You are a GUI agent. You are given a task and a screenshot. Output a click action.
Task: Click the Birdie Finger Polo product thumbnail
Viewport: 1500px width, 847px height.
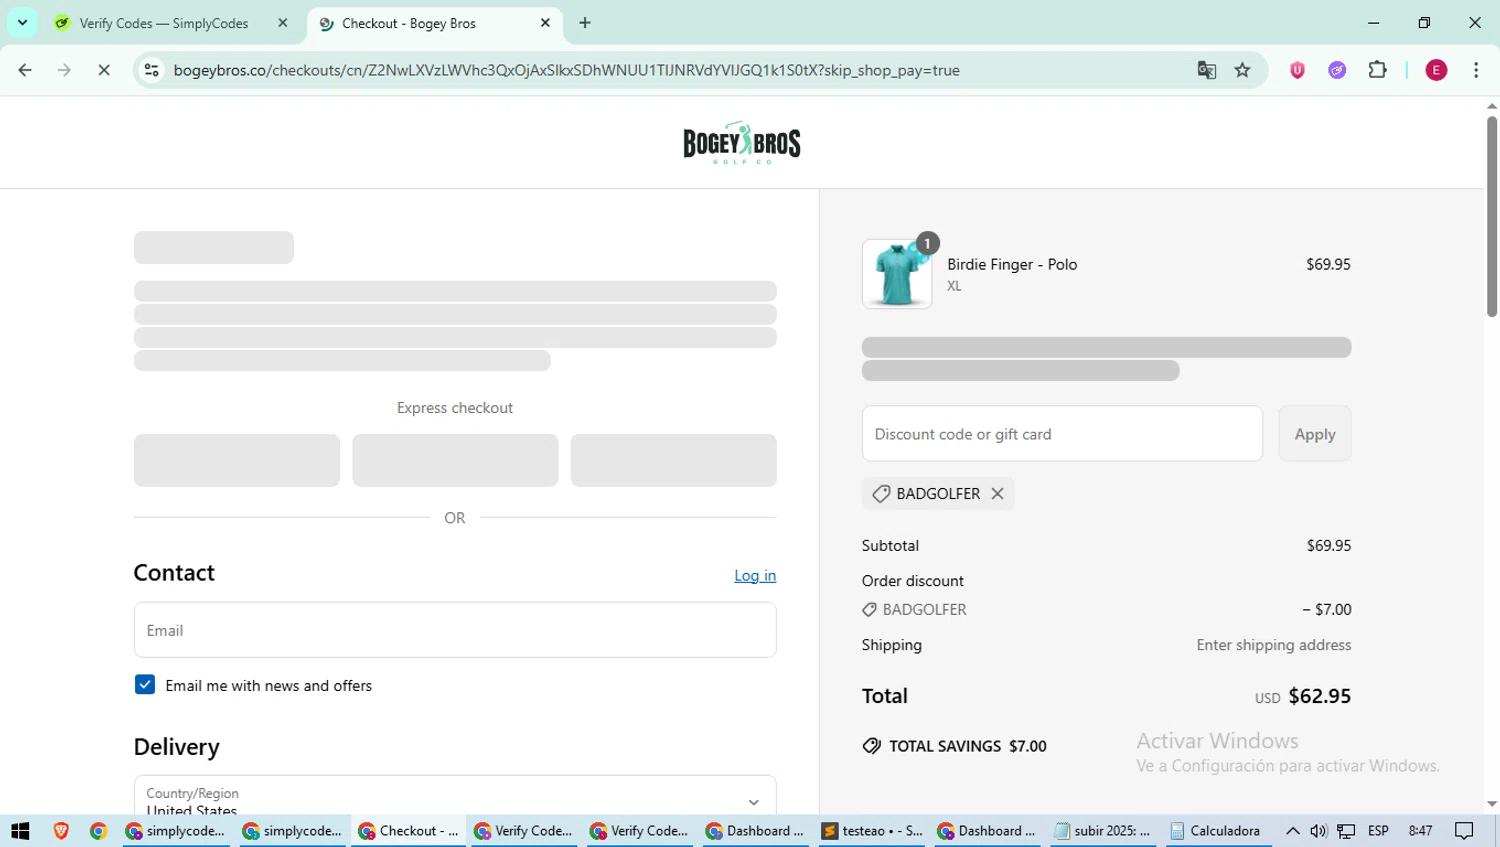click(897, 274)
